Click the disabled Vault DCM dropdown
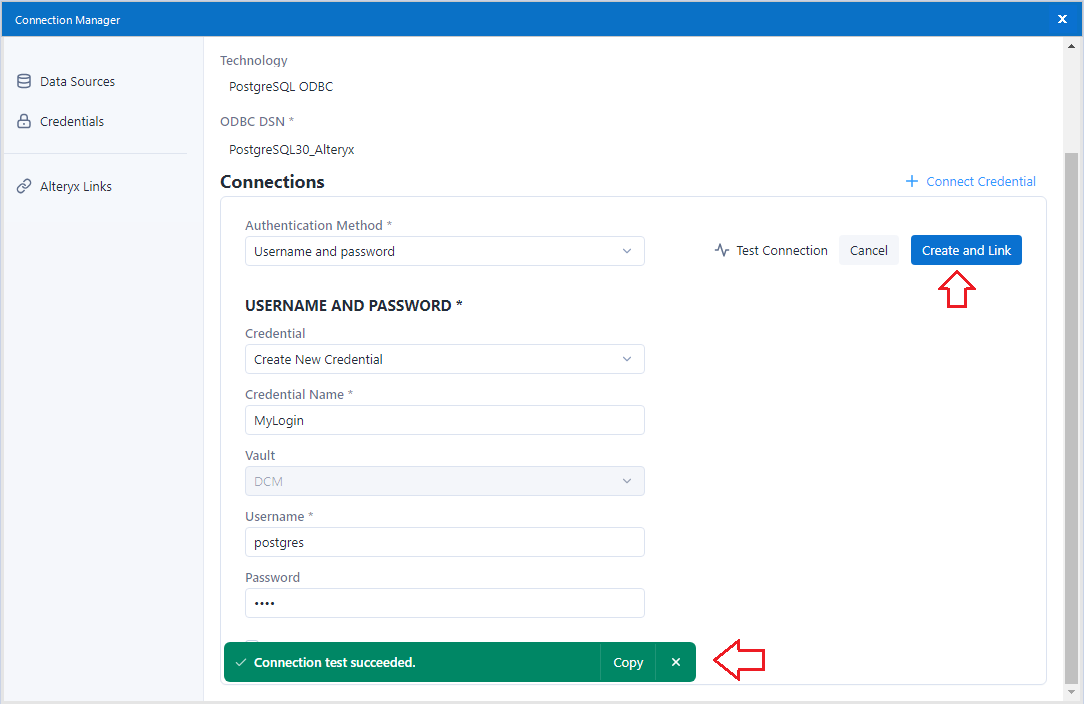1085x704 pixels. point(444,481)
